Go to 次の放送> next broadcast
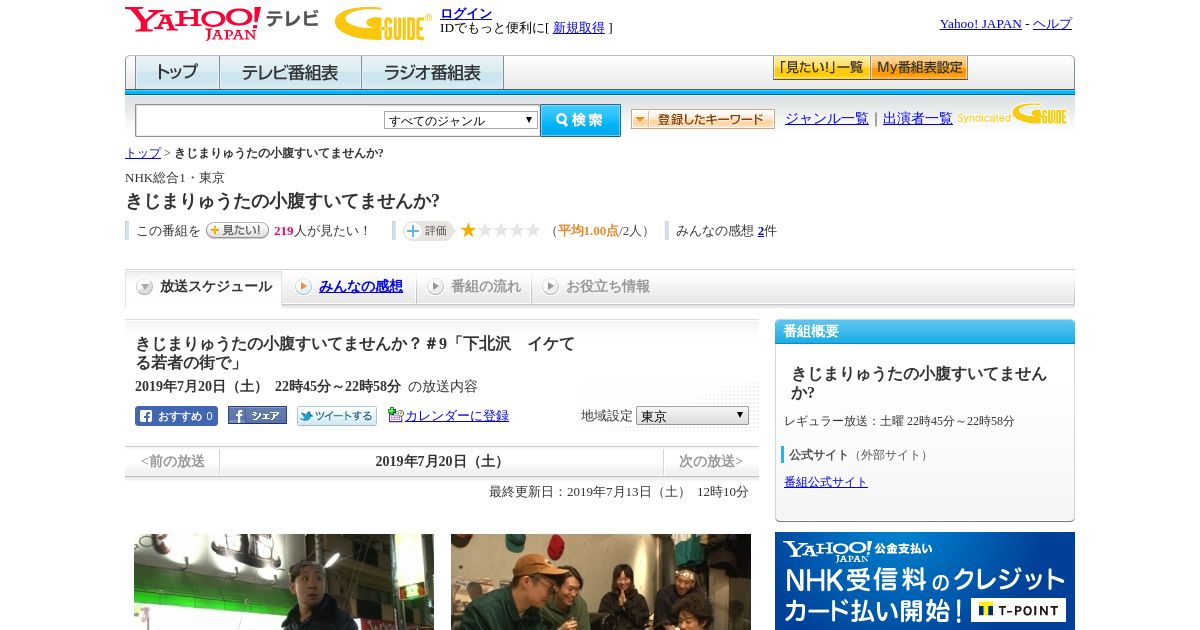Image resolution: width=1200 pixels, height=630 pixels. click(x=711, y=461)
